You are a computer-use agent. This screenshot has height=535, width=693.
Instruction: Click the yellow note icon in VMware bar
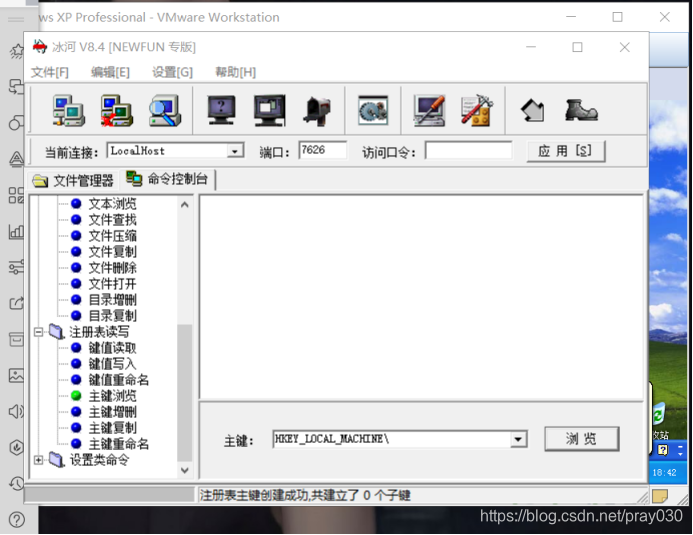(x=660, y=497)
